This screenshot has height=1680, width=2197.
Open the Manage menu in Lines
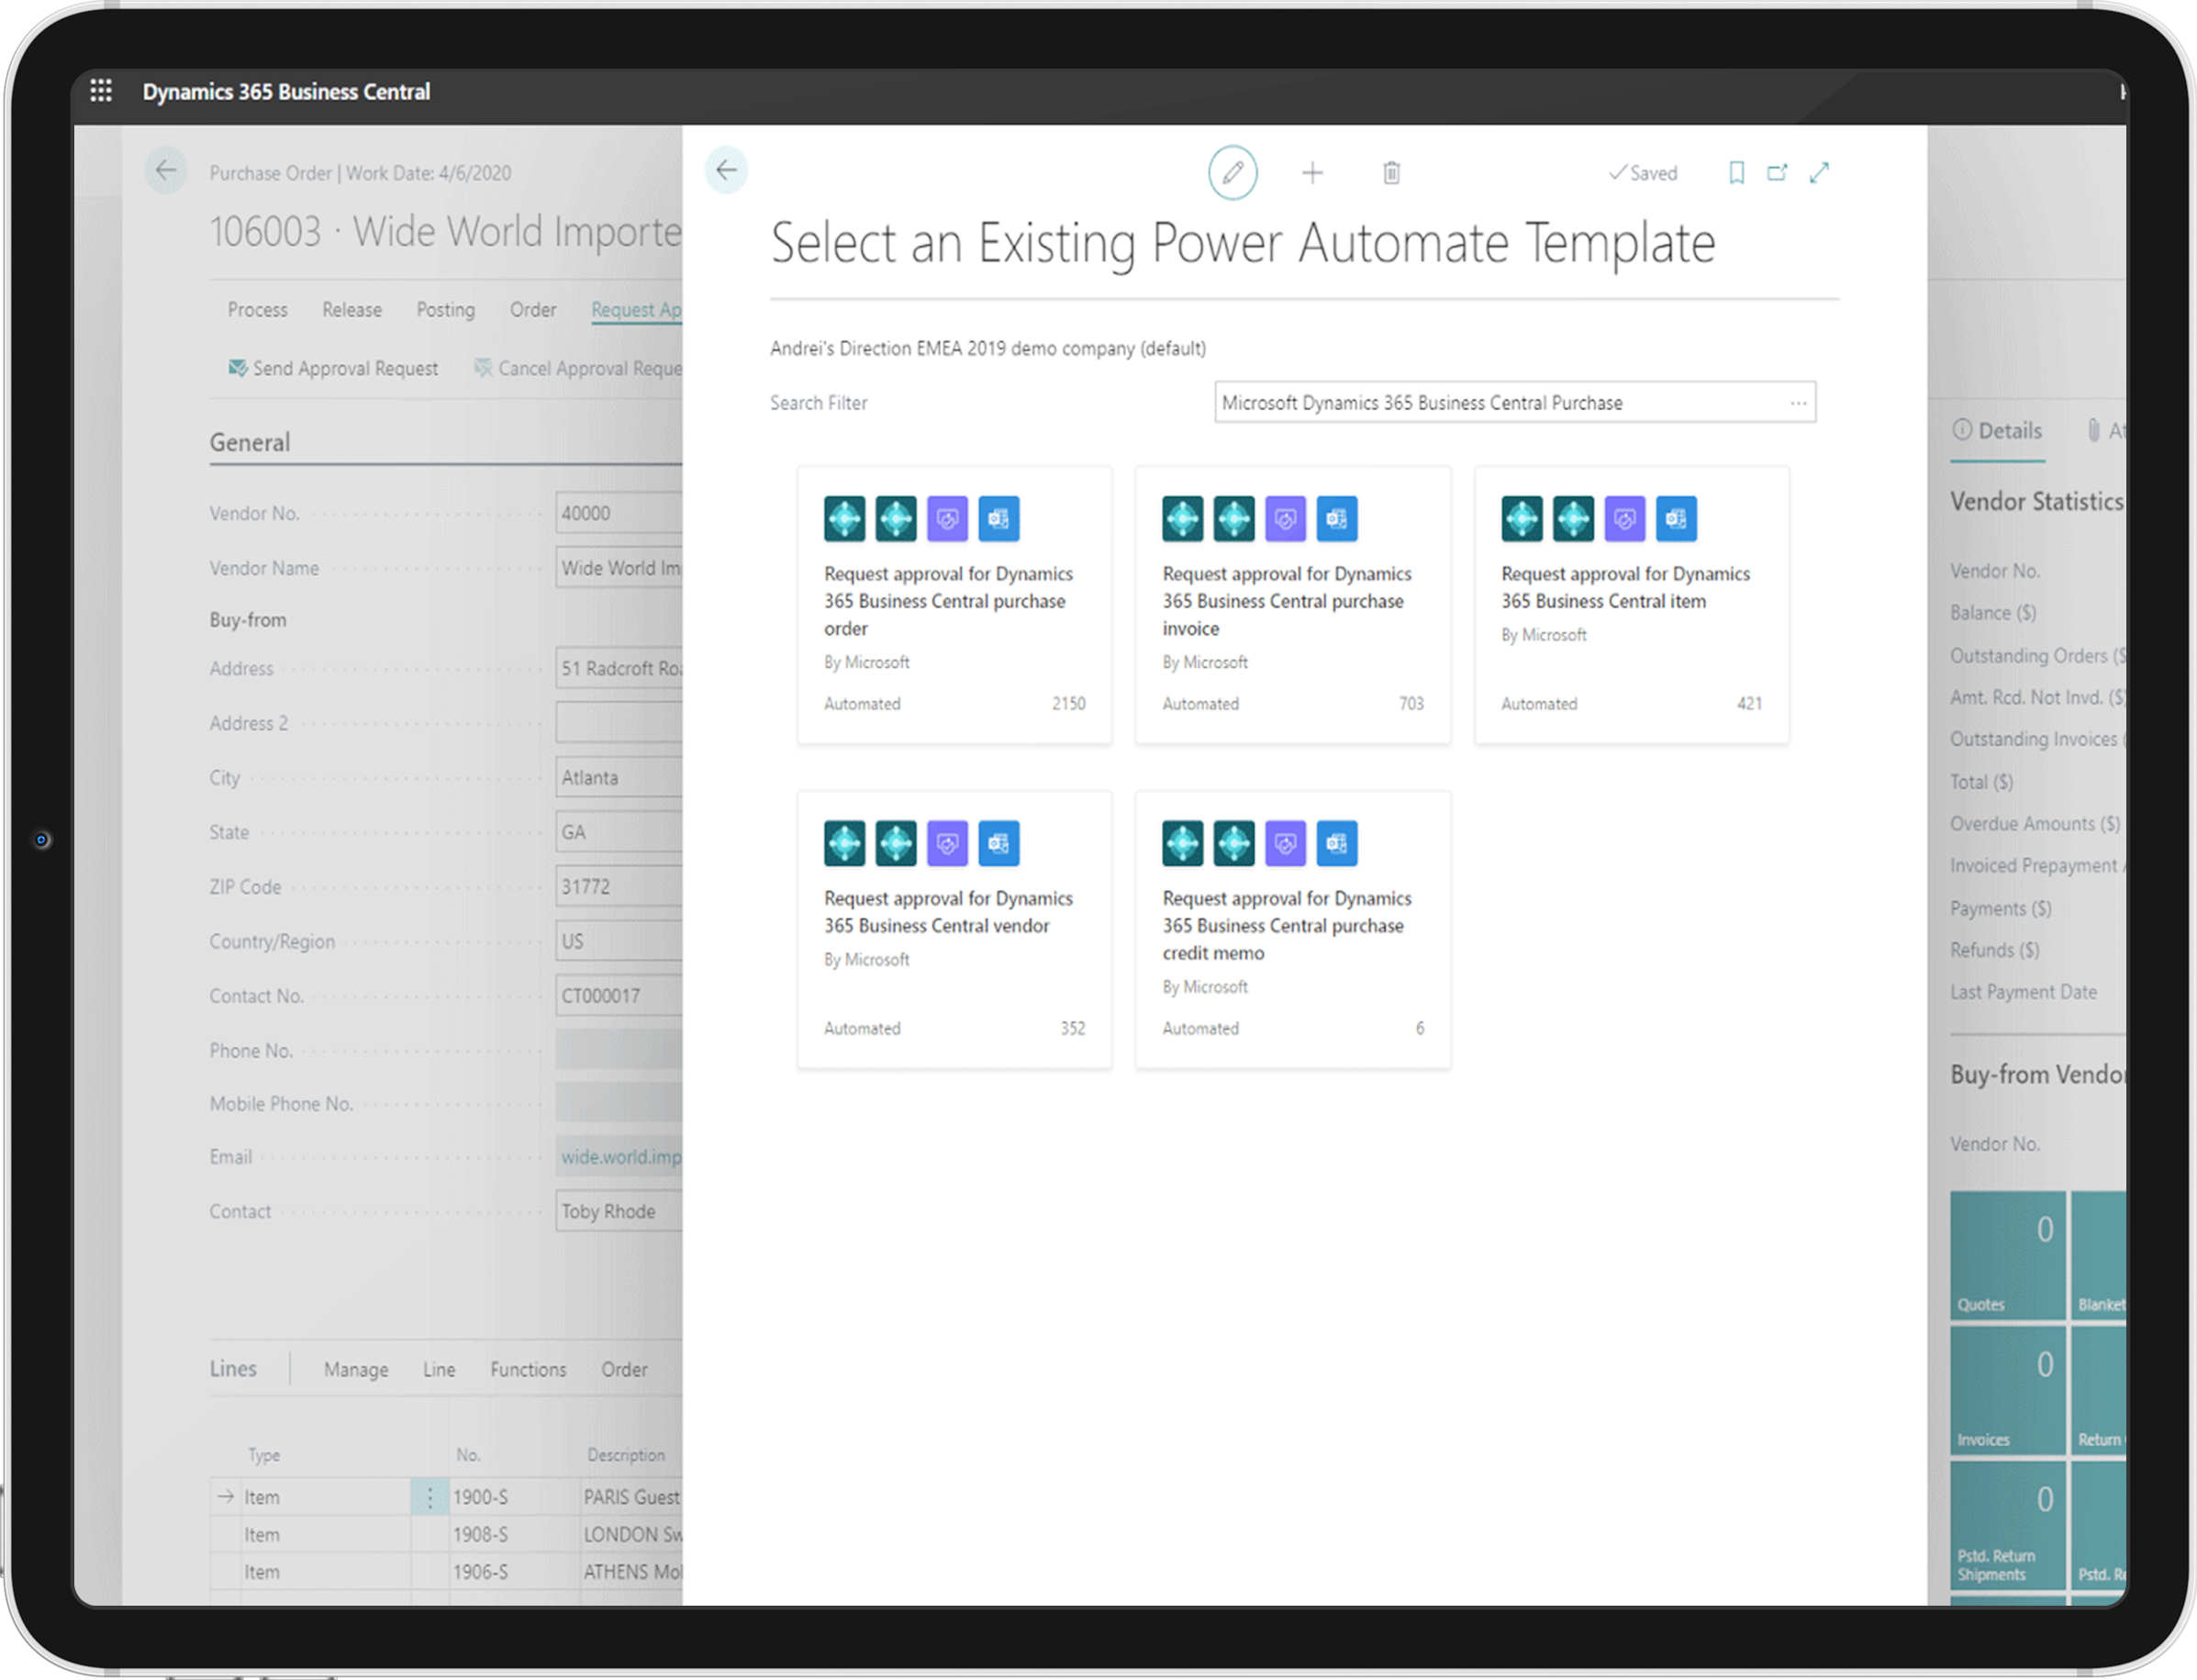click(x=356, y=1369)
